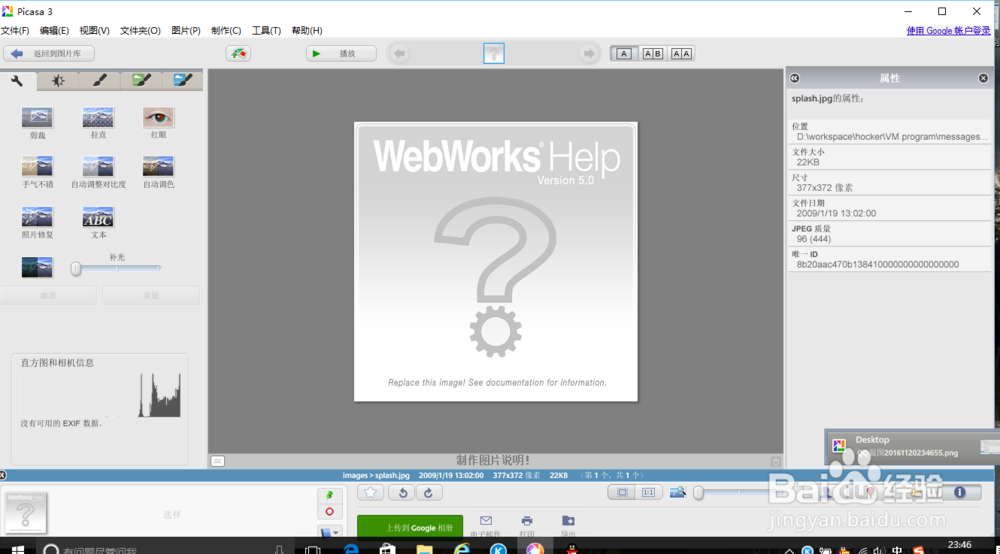Click the fill light preview icon

(x=37, y=267)
